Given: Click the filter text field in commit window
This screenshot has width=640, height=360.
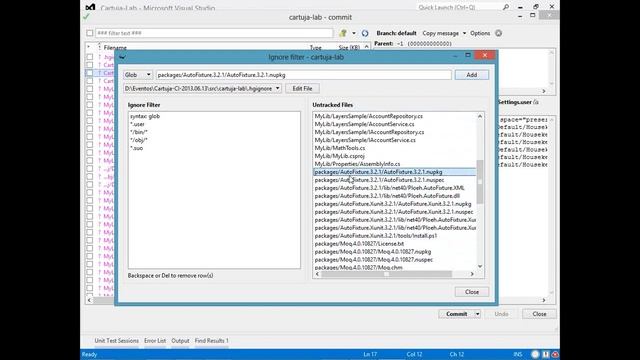Looking at the screenshot, I should tap(214, 33).
